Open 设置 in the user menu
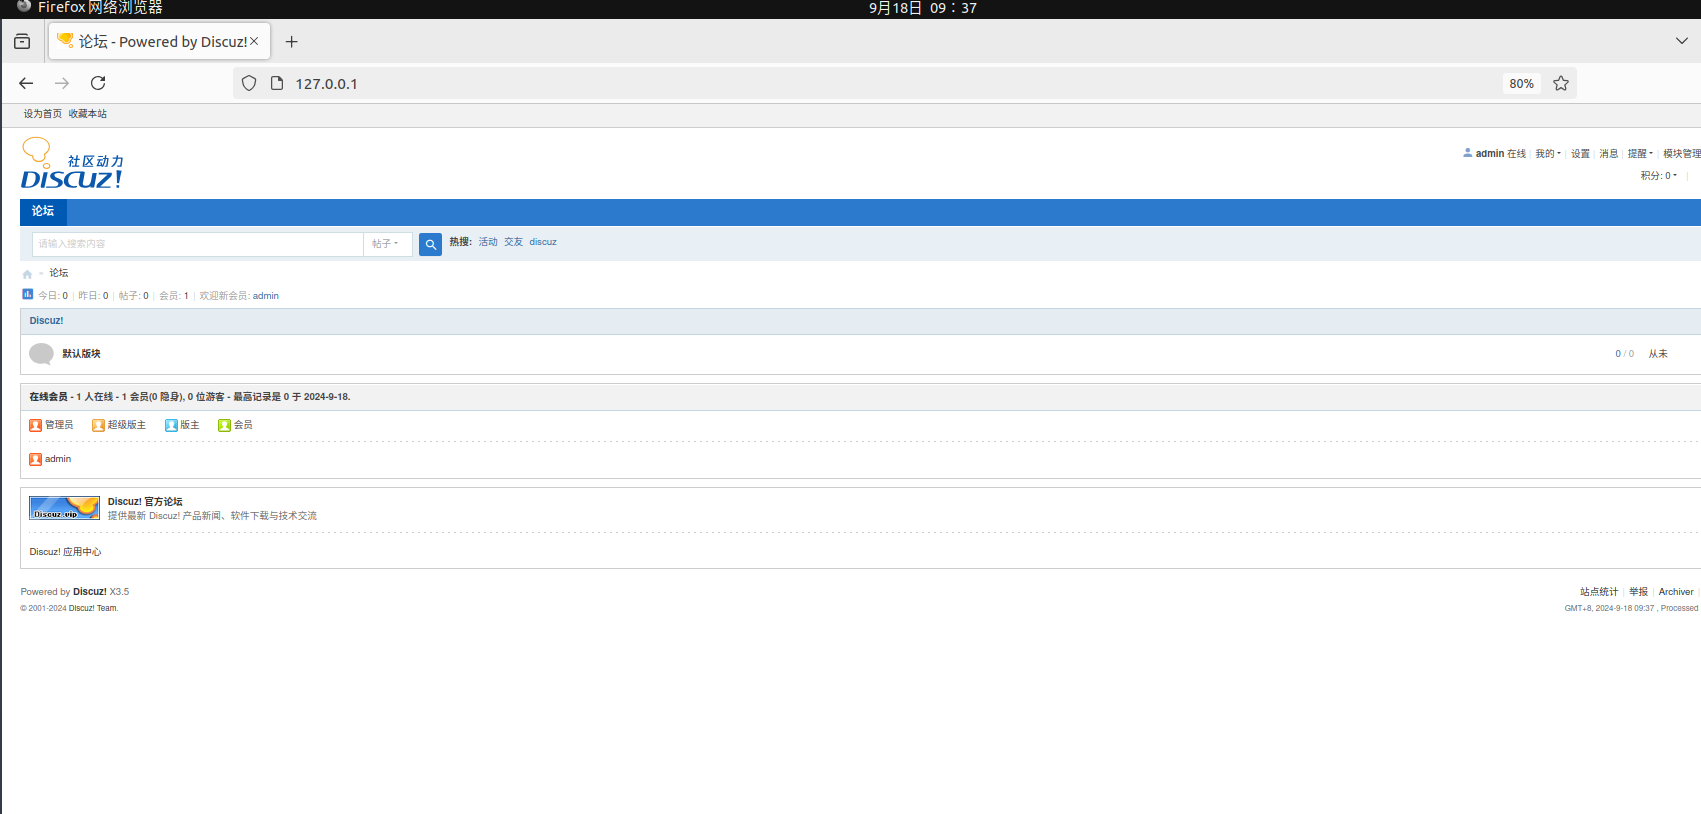 tap(1580, 154)
